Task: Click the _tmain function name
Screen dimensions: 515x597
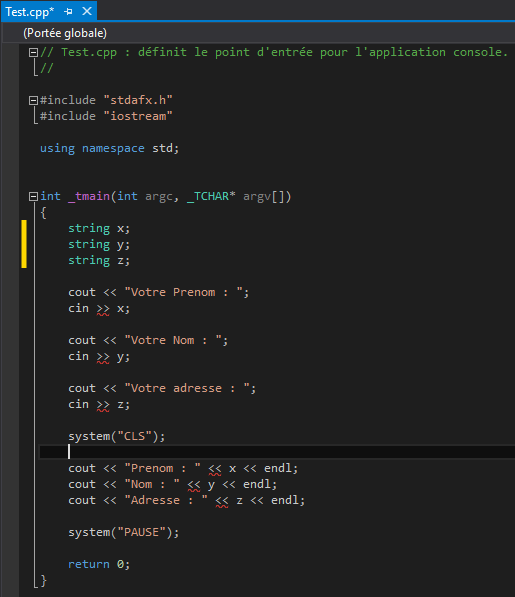Action: (89, 196)
